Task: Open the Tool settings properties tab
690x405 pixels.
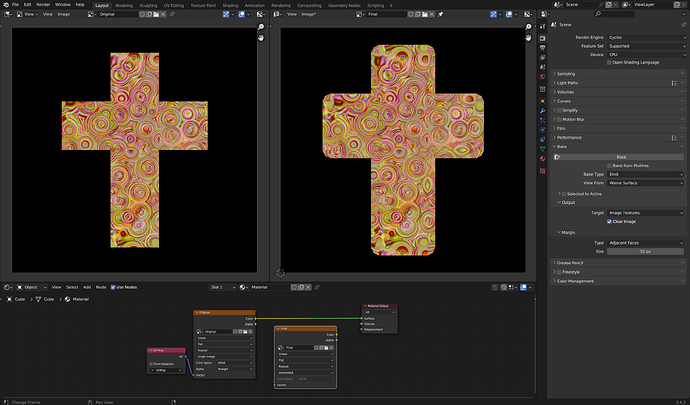Action: point(543,26)
